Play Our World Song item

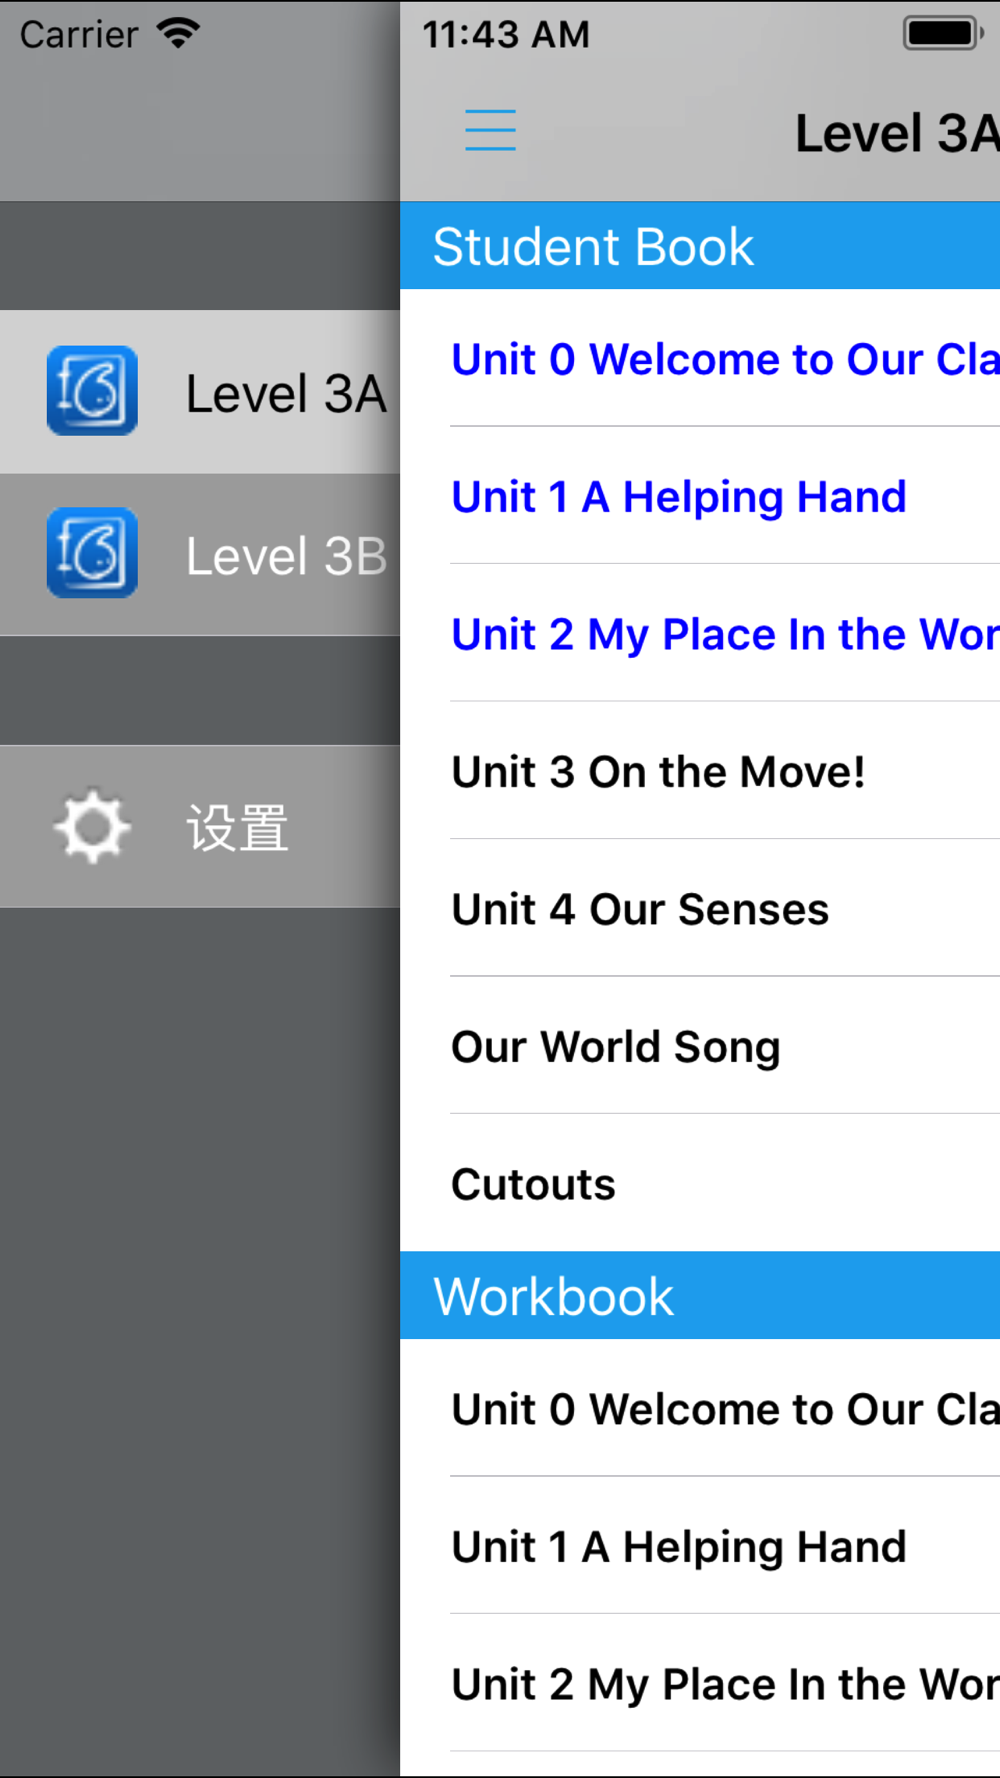click(x=615, y=1047)
